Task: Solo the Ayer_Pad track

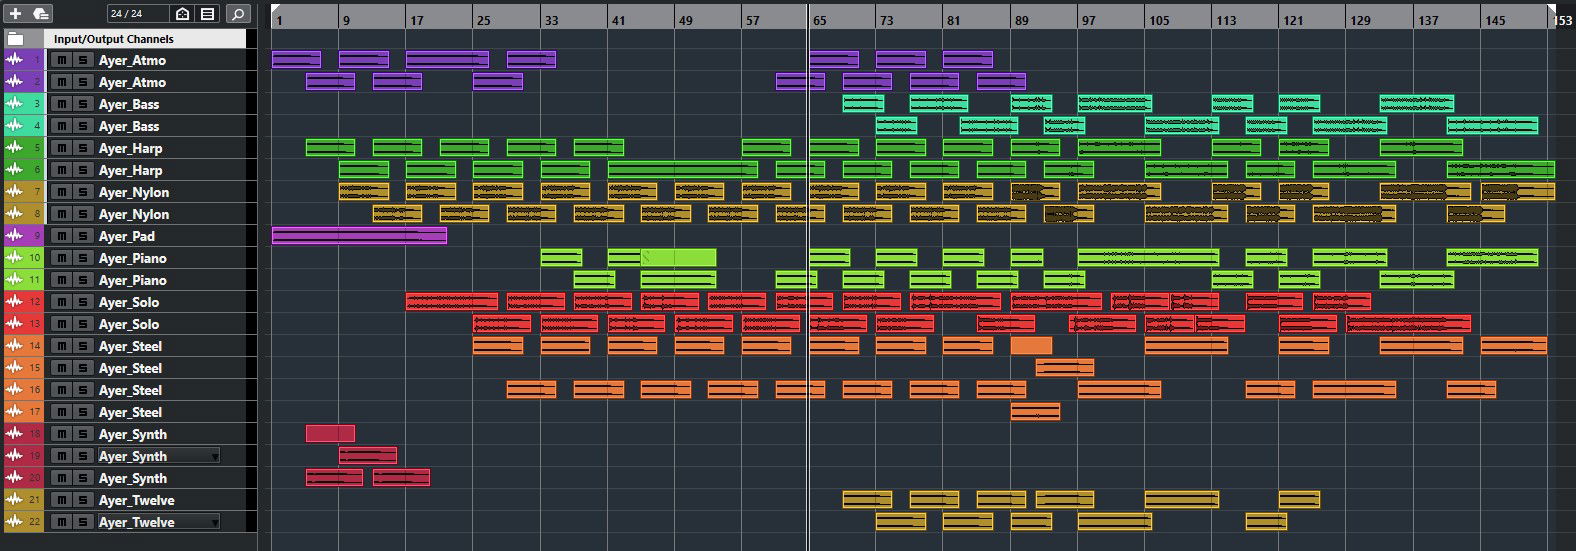Action: point(83,236)
